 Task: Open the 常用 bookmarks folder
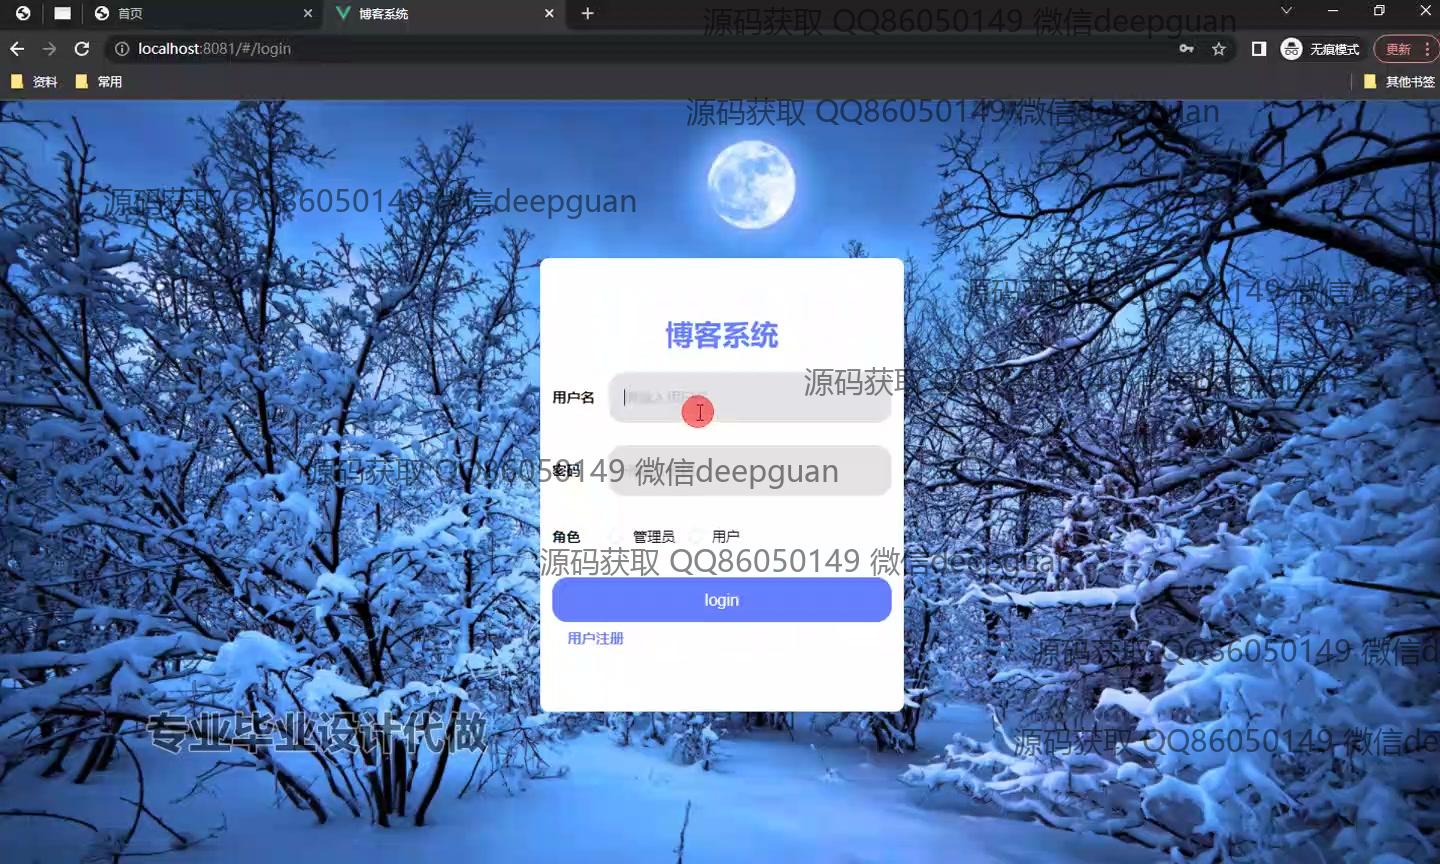pos(99,82)
